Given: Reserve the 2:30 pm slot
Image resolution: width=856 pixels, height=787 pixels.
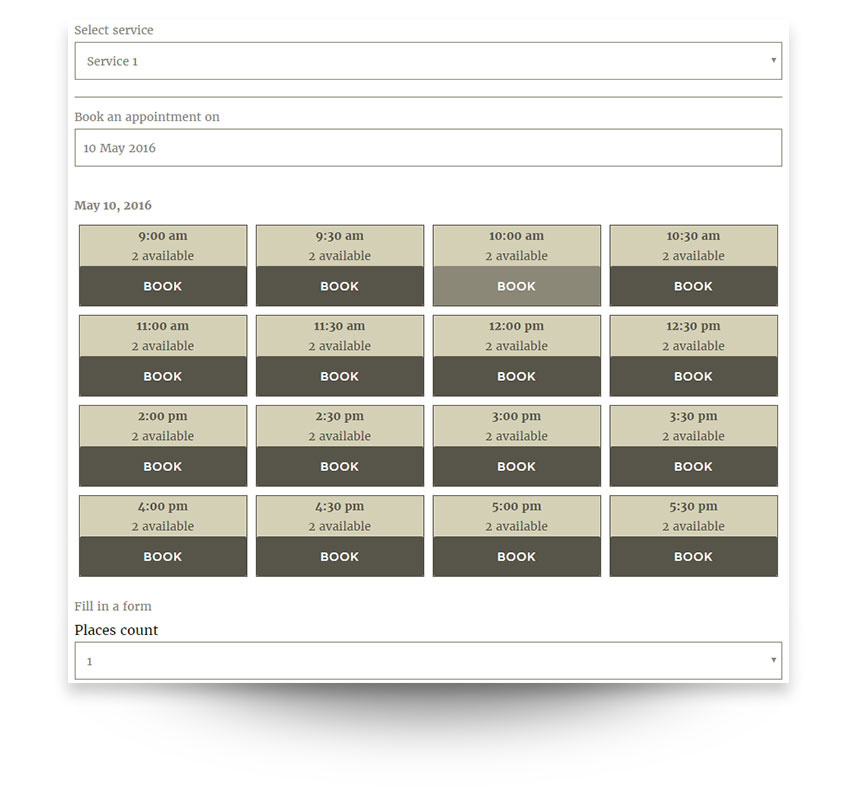Looking at the screenshot, I should (x=340, y=466).
